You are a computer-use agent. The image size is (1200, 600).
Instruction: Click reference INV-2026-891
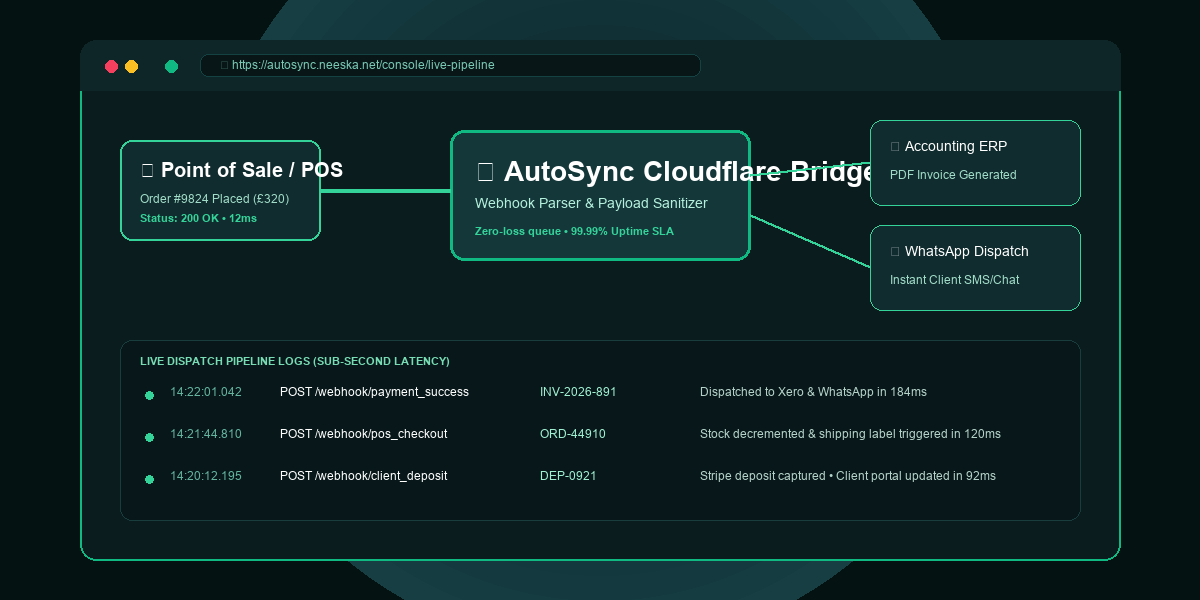pyautogui.click(x=578, y=392)
